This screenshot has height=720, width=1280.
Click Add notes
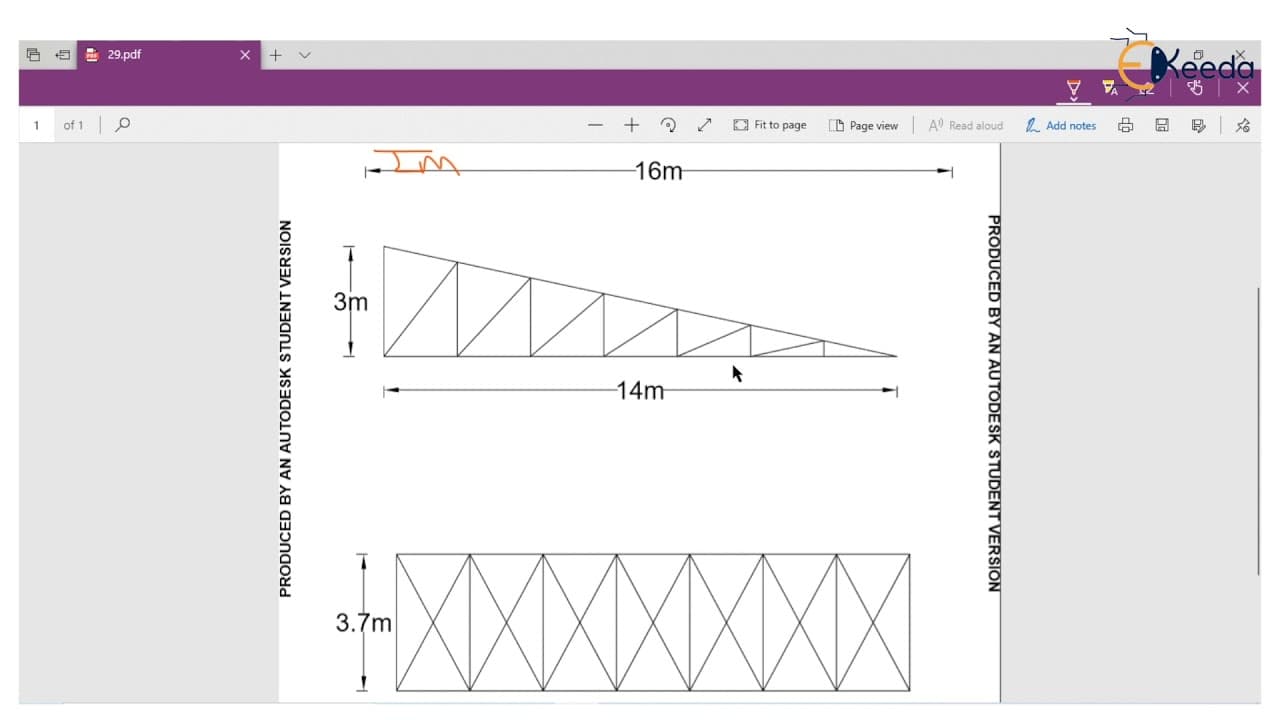click(x=1061, y=125)
